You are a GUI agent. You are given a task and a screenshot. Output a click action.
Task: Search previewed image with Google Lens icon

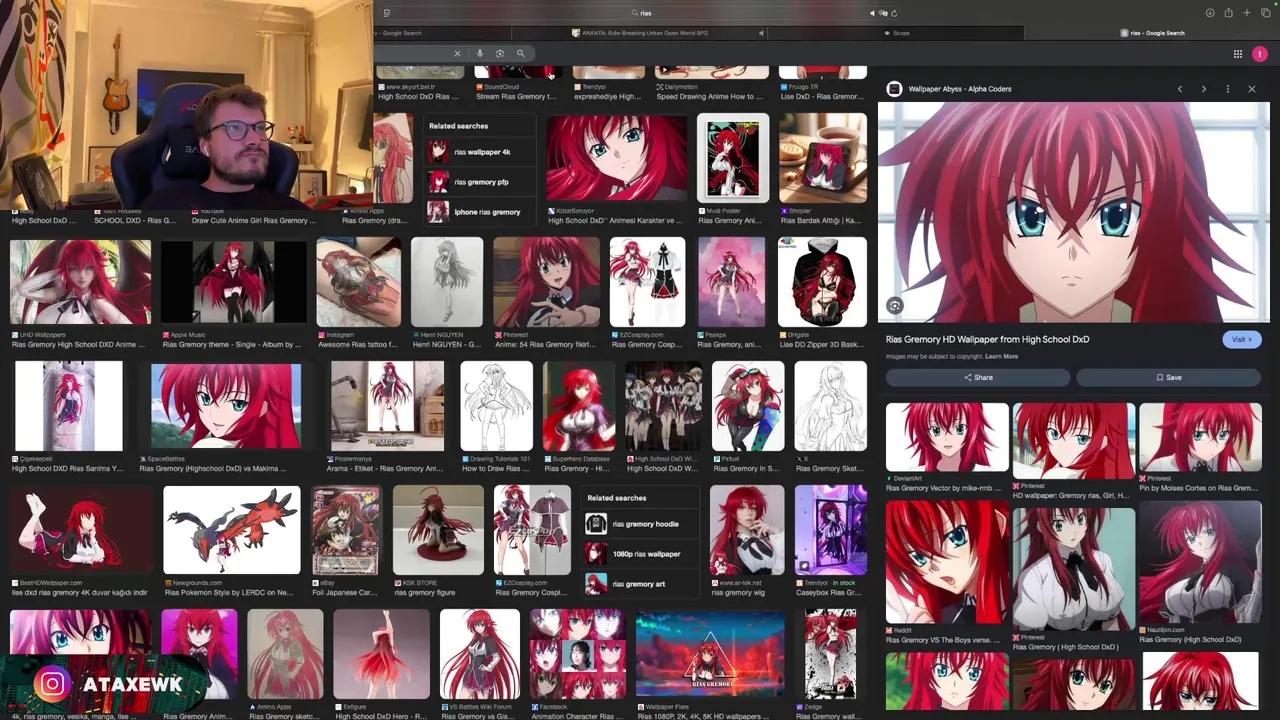894,306
